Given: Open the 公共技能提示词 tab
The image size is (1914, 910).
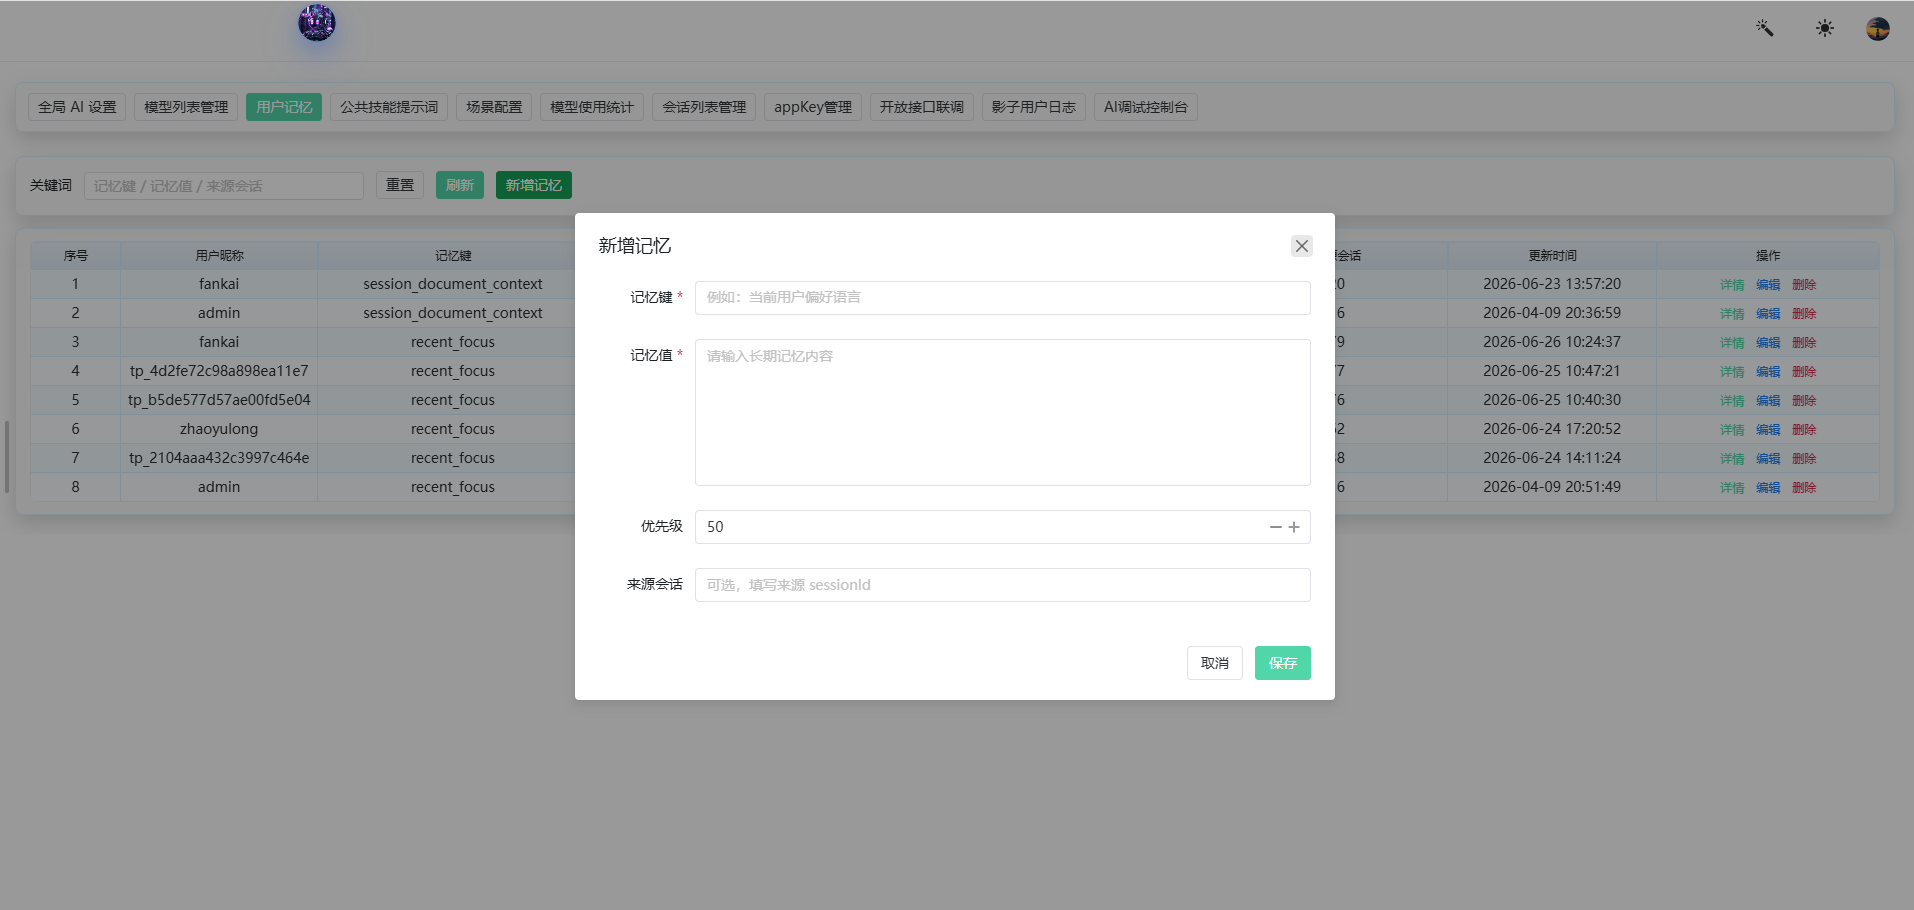Looking at the screenshot, I should [x=389, y=107].
